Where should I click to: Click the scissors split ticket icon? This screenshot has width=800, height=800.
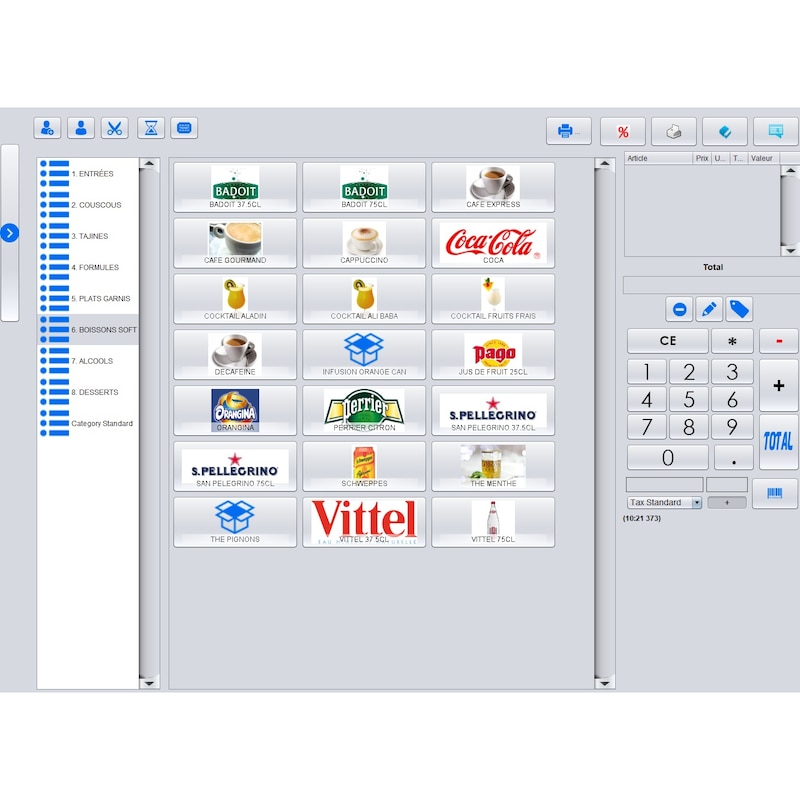click(x=115, y=128)
